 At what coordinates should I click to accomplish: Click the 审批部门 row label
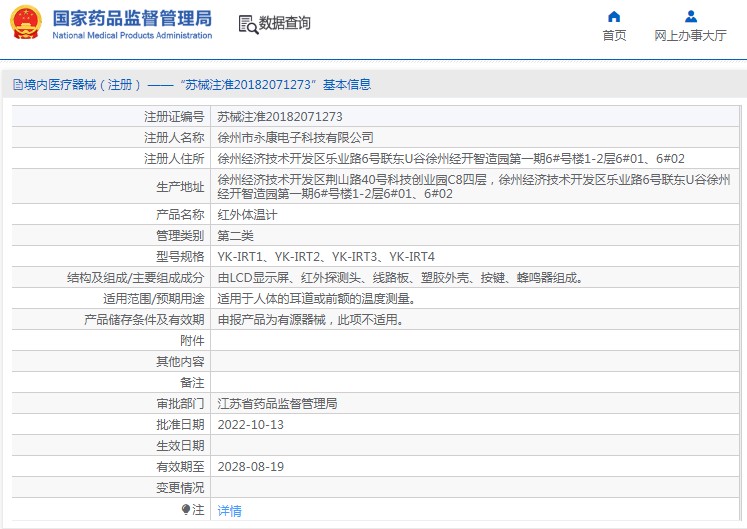point(180,404)
